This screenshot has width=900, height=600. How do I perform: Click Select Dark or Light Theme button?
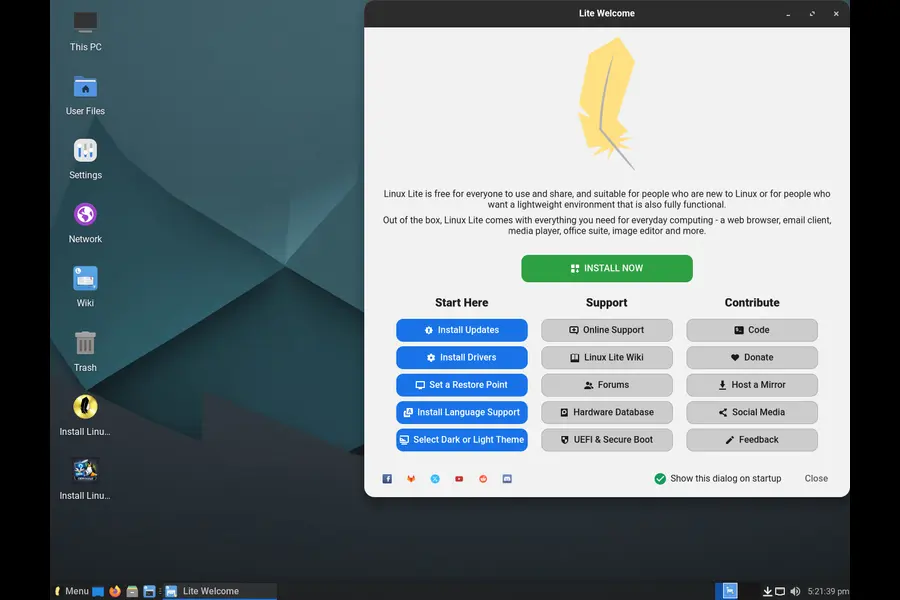(461, 440)
